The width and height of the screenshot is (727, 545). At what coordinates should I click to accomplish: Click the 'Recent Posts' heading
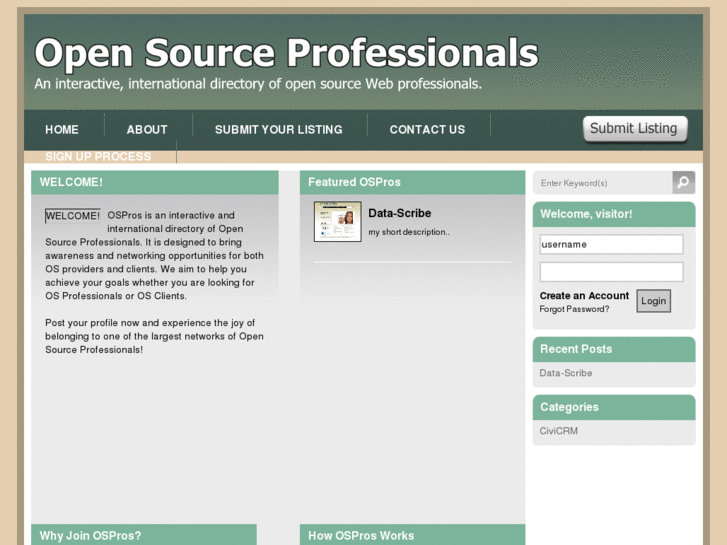click(576, 349)
